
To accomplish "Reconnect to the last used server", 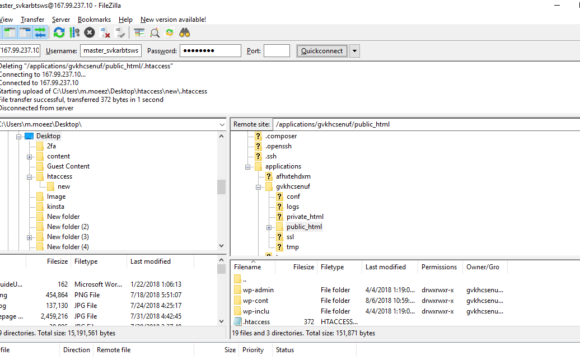I will [121, 33].
